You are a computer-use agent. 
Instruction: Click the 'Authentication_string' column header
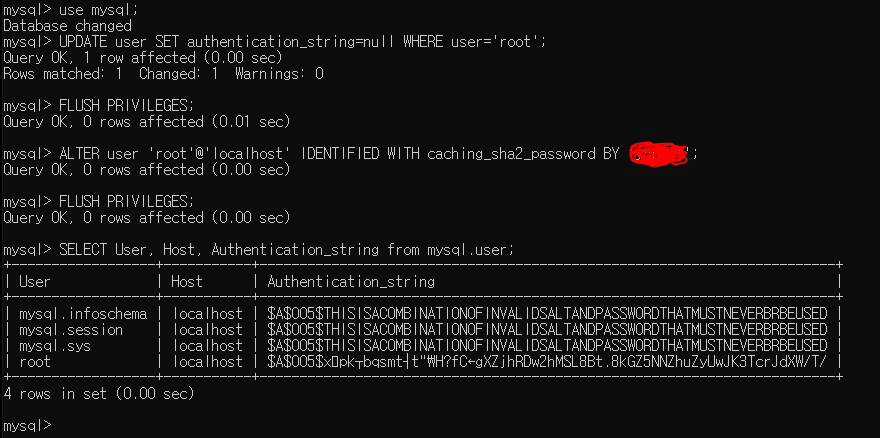[x=351, y=281]
